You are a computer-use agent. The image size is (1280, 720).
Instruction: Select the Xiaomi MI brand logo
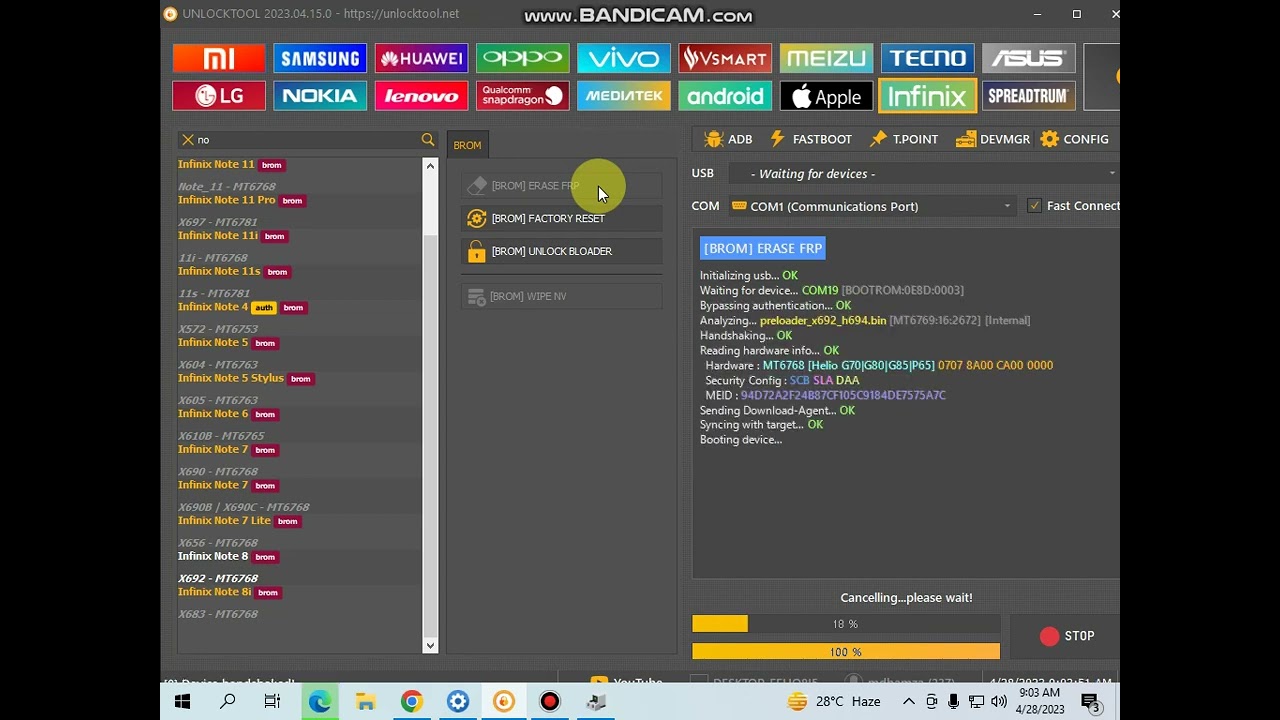click(x=218, y=58)
